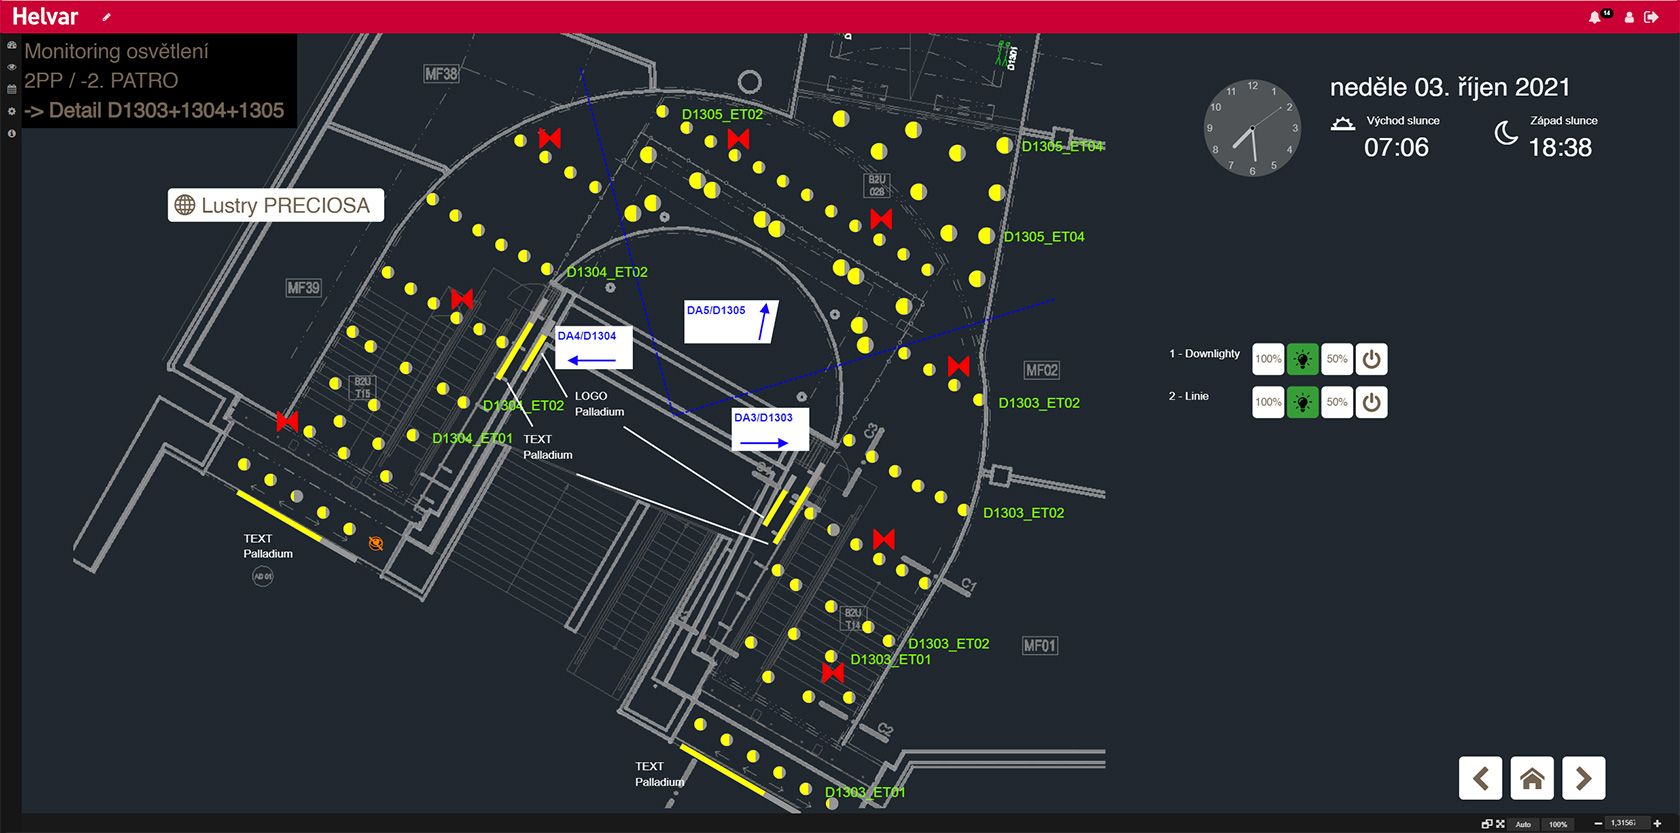
Task: Set Linie to 50% brightness
Action: (x=1336, y=402)
